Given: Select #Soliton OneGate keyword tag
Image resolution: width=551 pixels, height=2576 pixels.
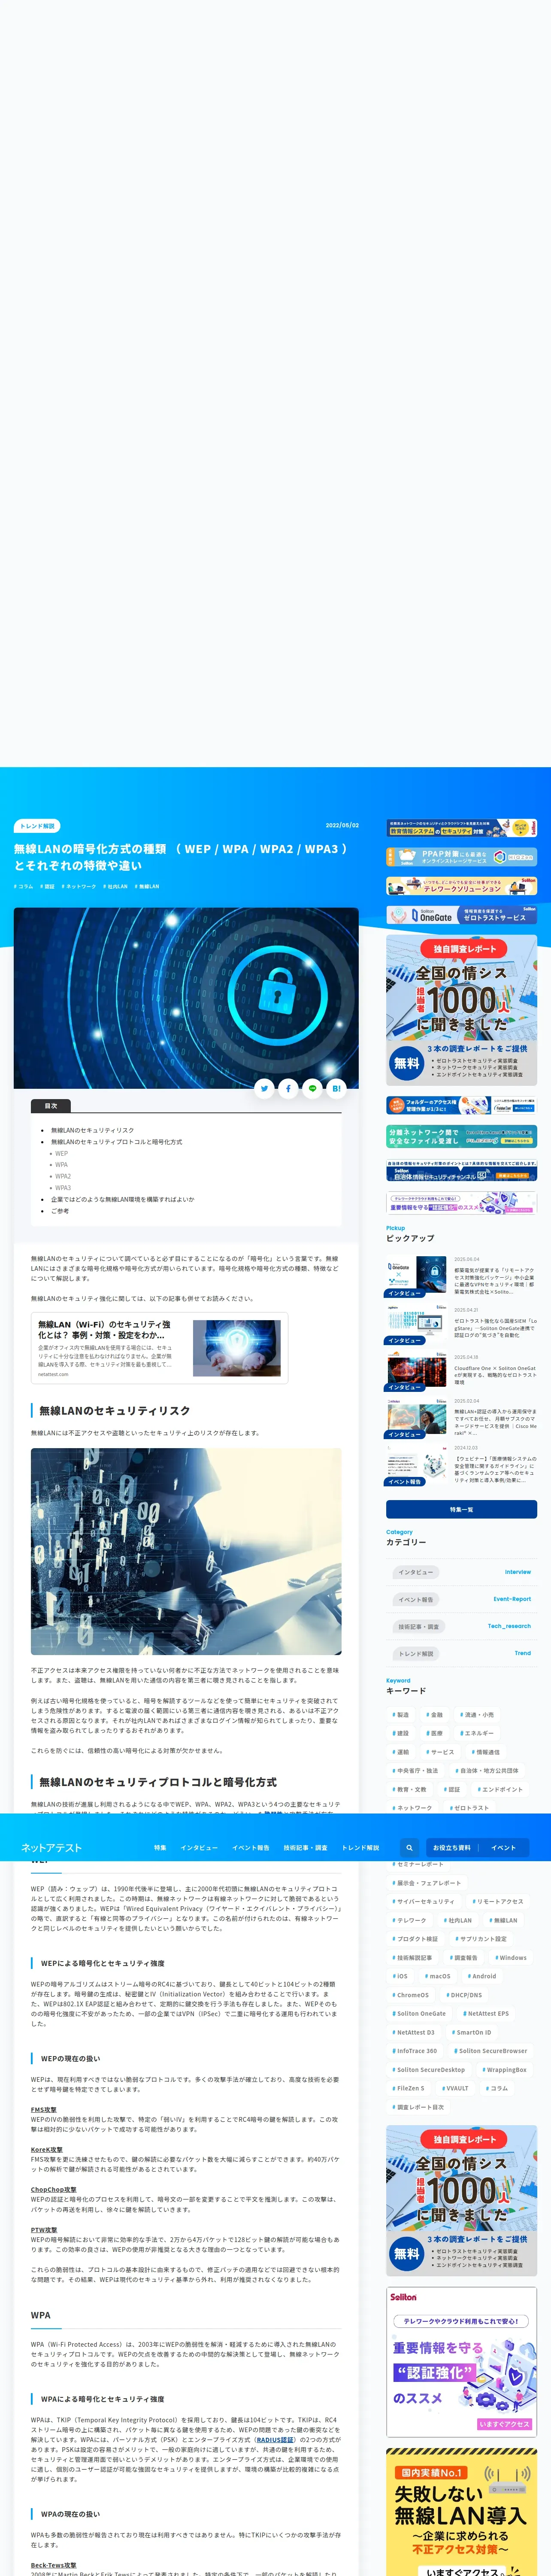Looking at the screenshot, I should tap(419, 2013).
